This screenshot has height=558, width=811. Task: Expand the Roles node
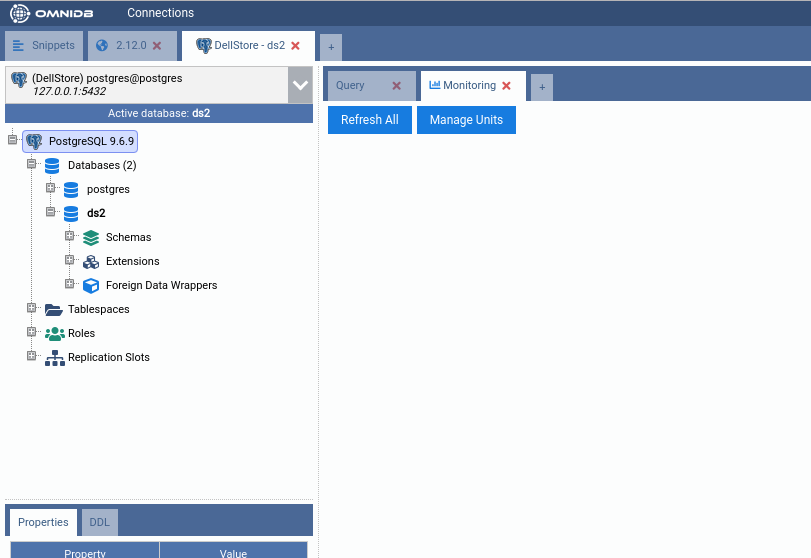click(x=32, y=331)
